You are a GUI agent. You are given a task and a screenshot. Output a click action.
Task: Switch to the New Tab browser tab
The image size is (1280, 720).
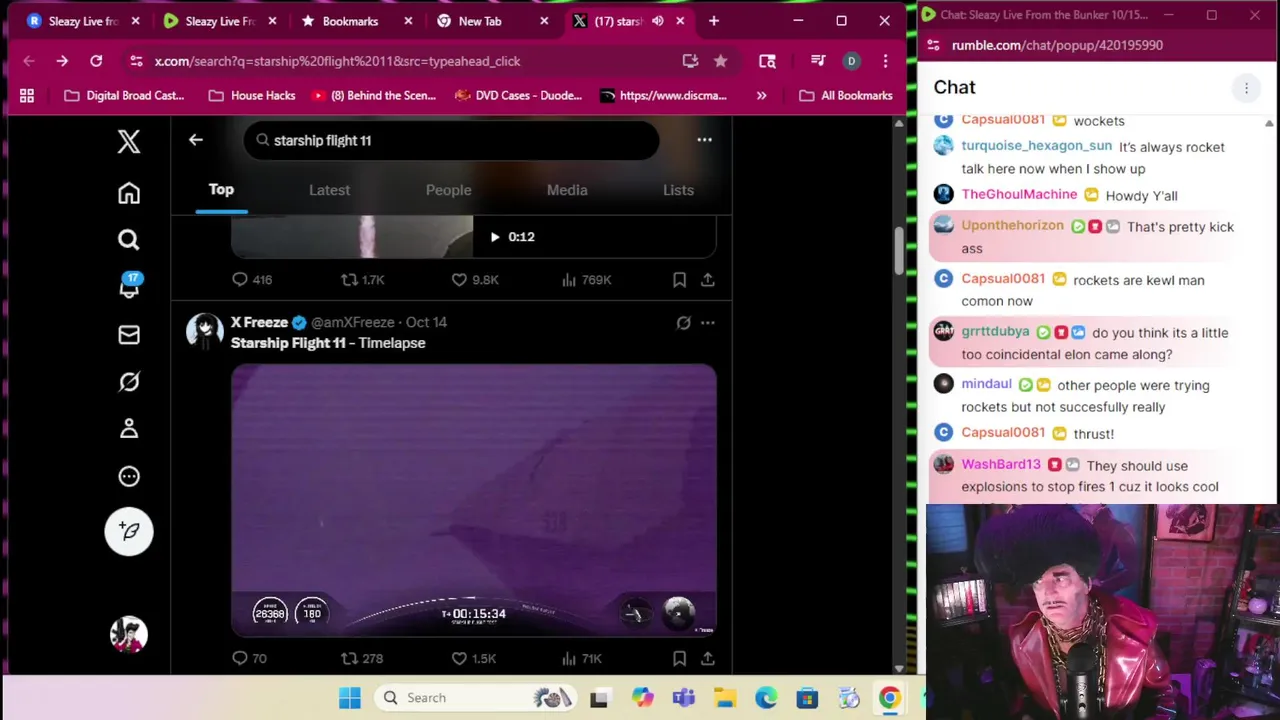click(x=480, y=21)
